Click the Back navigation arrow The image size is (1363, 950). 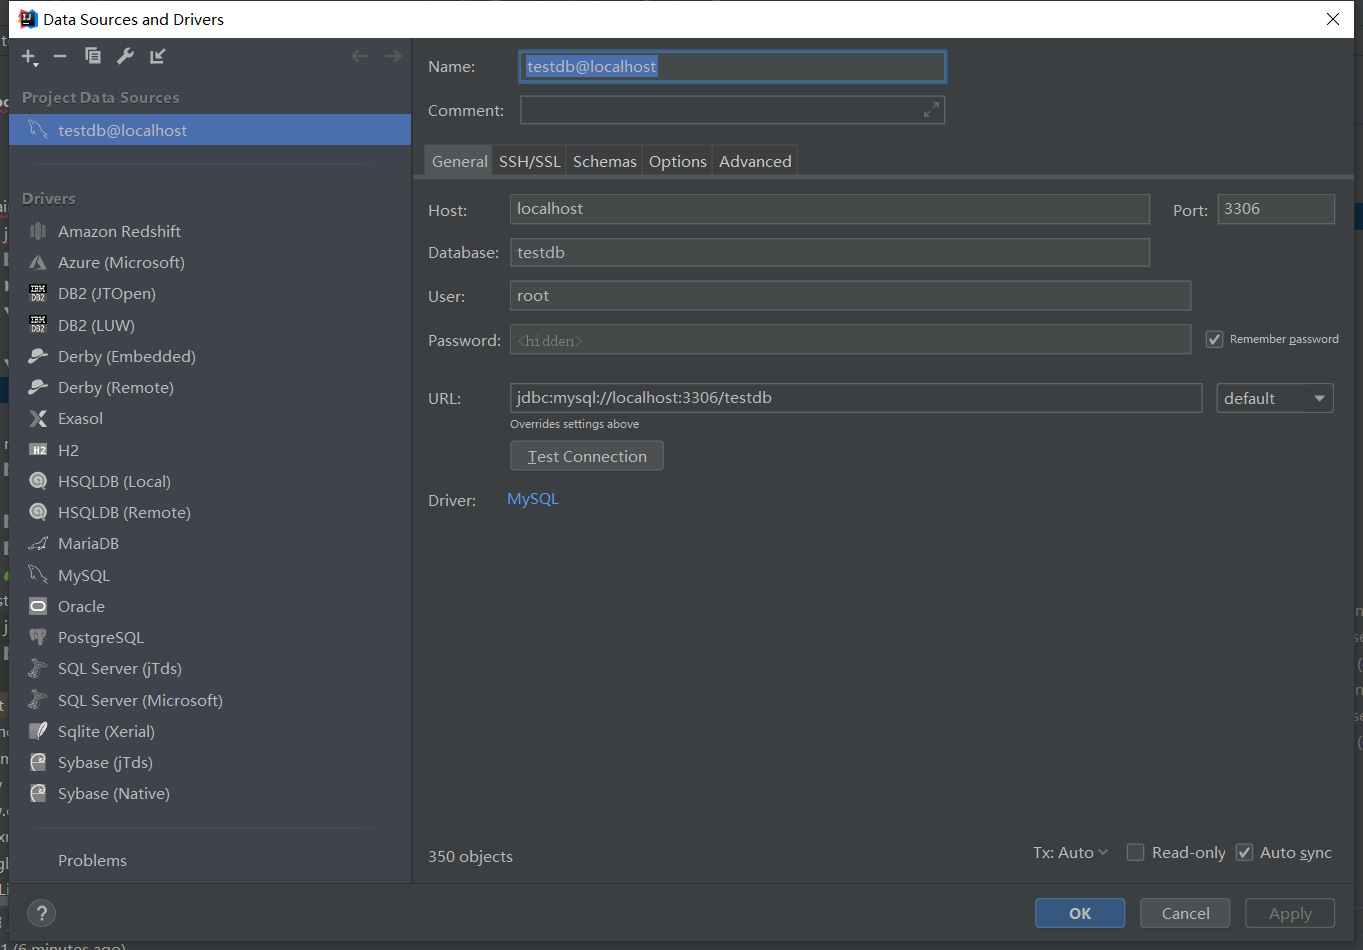point(360,56)
